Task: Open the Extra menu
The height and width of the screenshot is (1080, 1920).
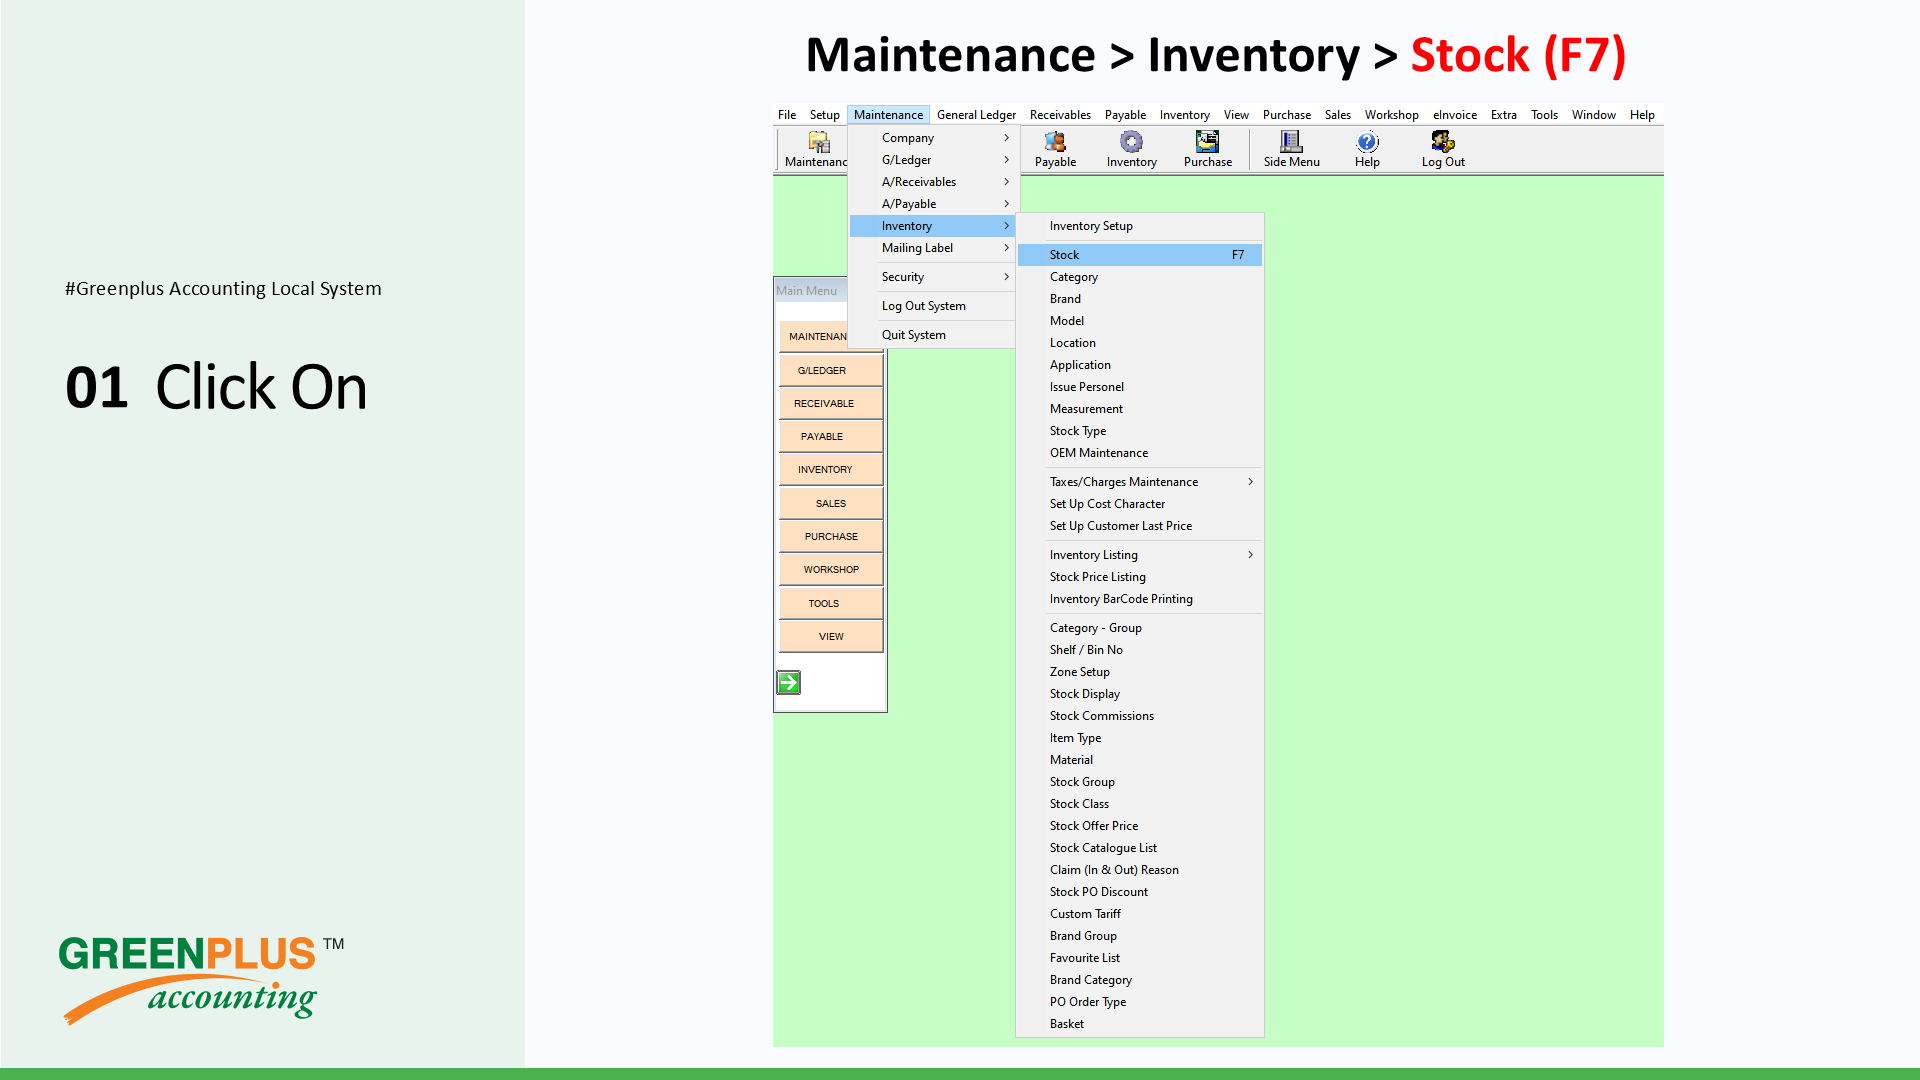Action: coord(1503,115)
